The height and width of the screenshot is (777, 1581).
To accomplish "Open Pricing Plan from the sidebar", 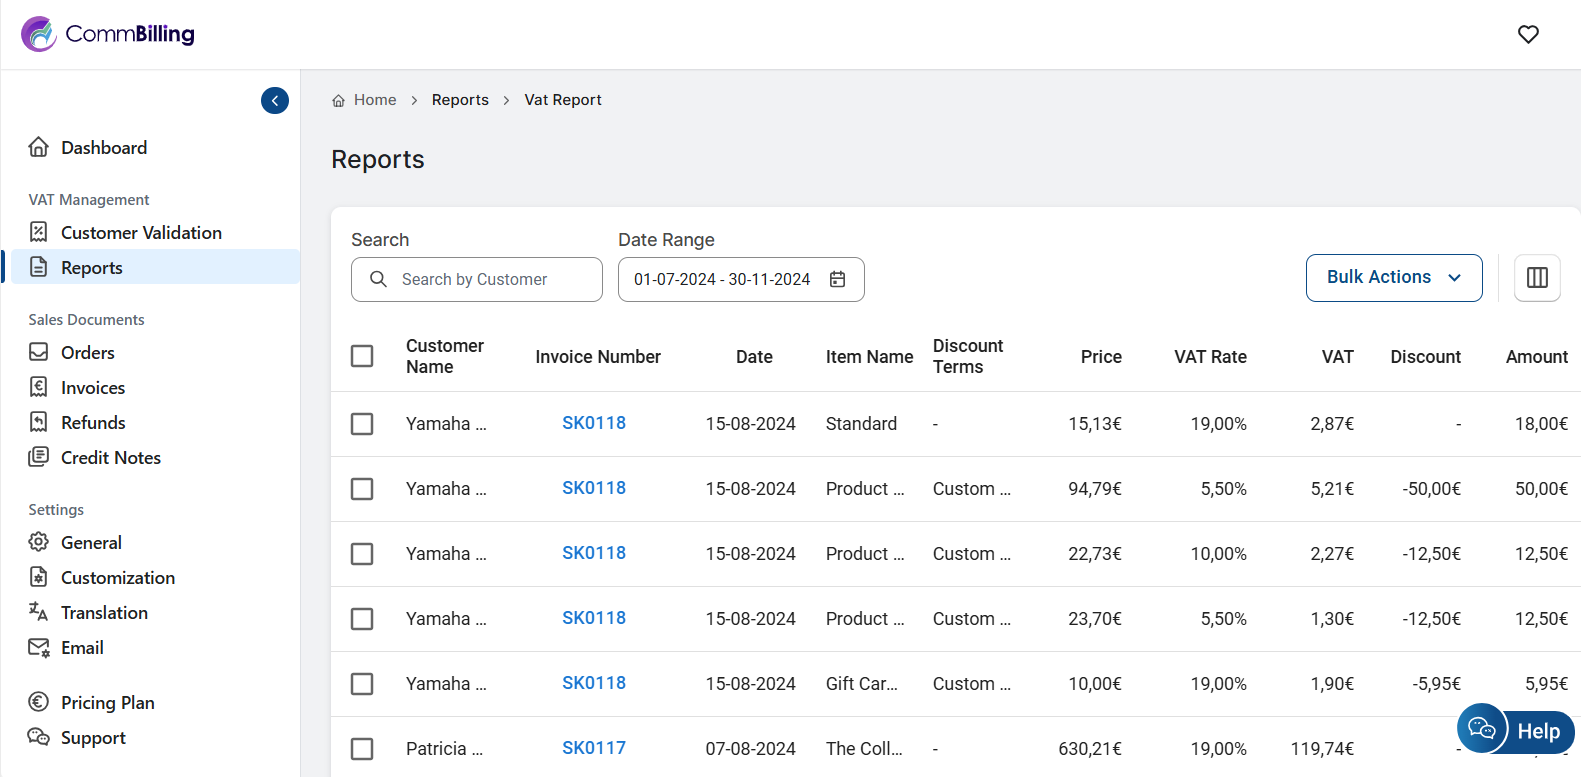I will click(107, 703).
